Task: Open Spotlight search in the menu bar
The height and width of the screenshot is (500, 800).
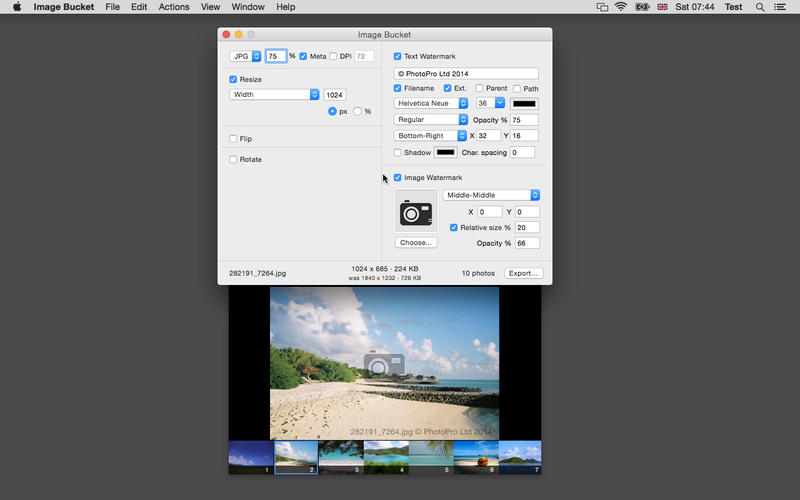Action: (x=760, y=7)
